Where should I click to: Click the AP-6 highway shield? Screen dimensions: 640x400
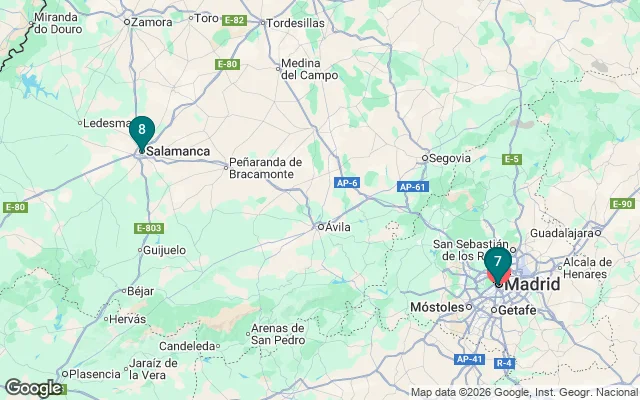(x=347, y=183)
